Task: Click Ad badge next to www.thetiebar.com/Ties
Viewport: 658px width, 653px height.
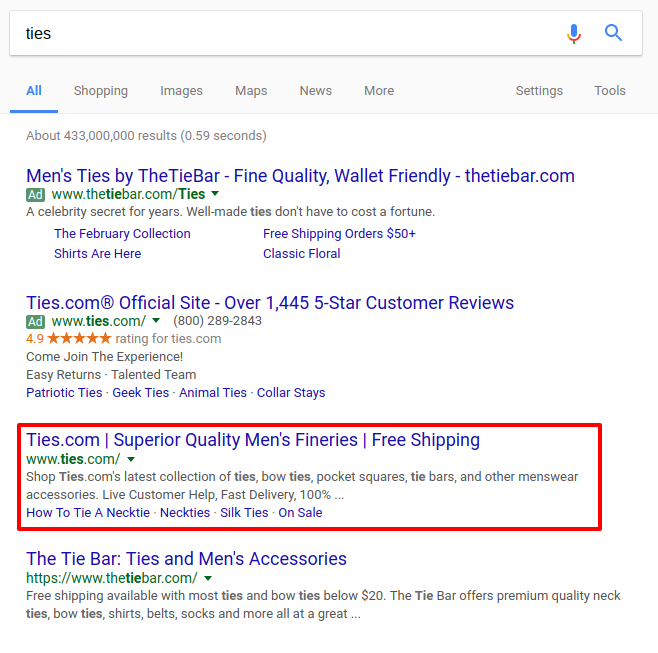Action: click(x=36, y=195)
